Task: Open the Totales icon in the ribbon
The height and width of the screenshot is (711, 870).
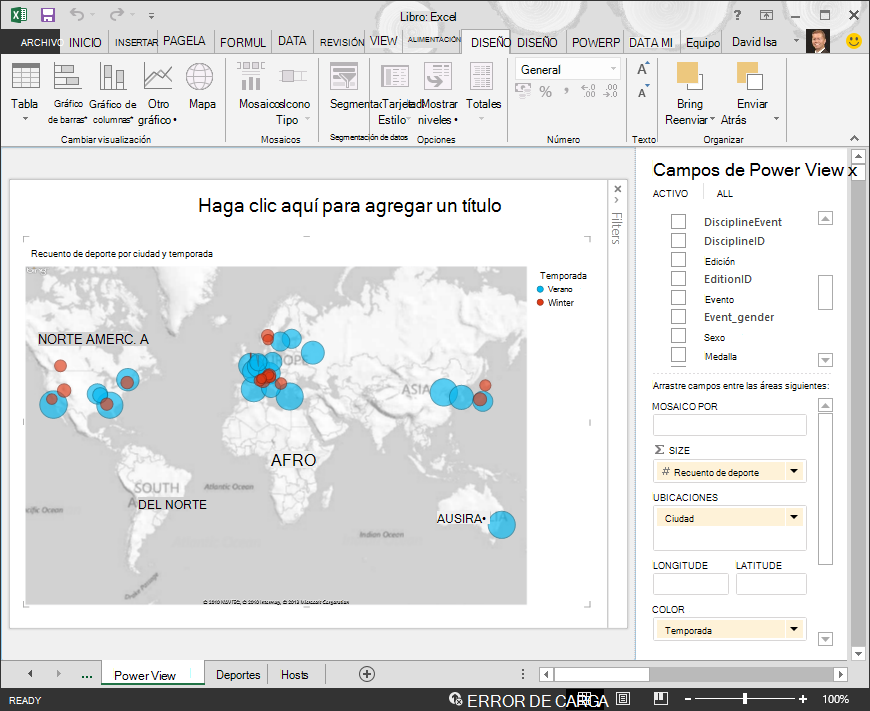Action: click(482, 77)
